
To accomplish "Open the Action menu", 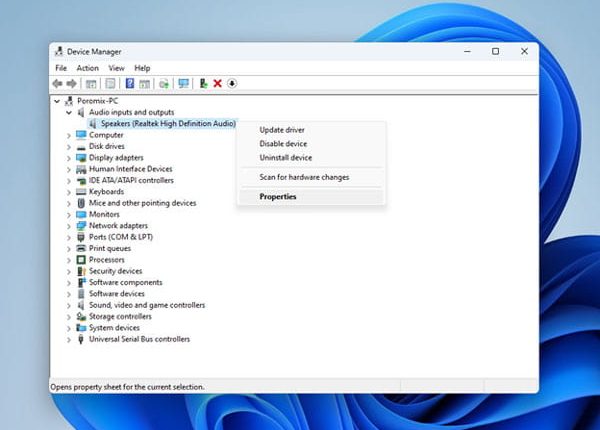I will tap(88, 68).
